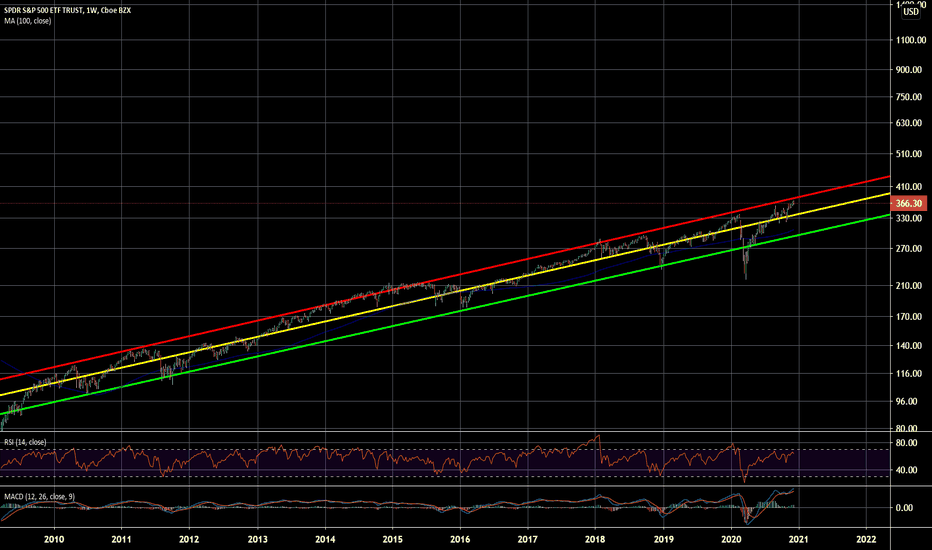This screenshot has width=932, height=550.
Task: Click the 0.00 level on MACD axis
Action: pyautogui.click(x=905, y=508)
